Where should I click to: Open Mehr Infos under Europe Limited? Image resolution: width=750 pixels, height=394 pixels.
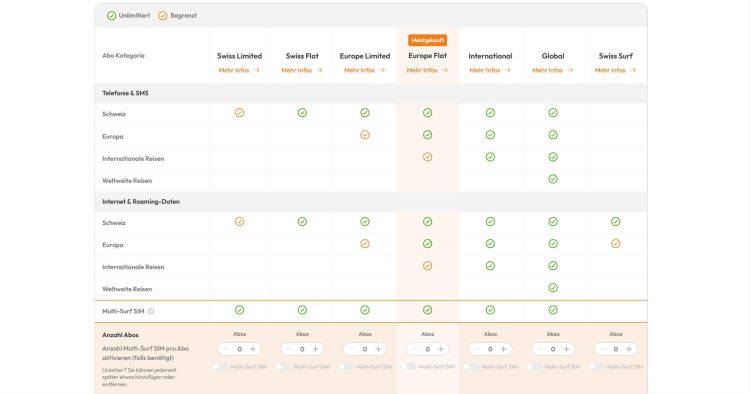[364, 70]
